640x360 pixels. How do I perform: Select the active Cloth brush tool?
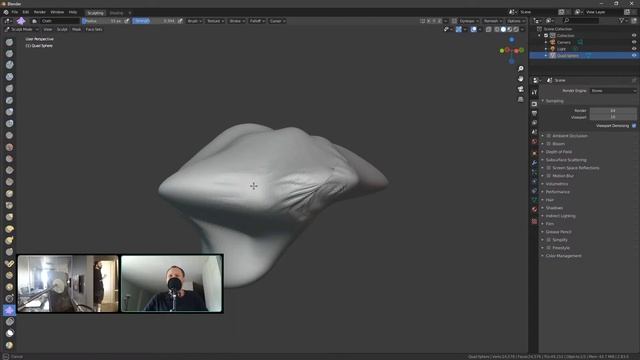(9, 310)
